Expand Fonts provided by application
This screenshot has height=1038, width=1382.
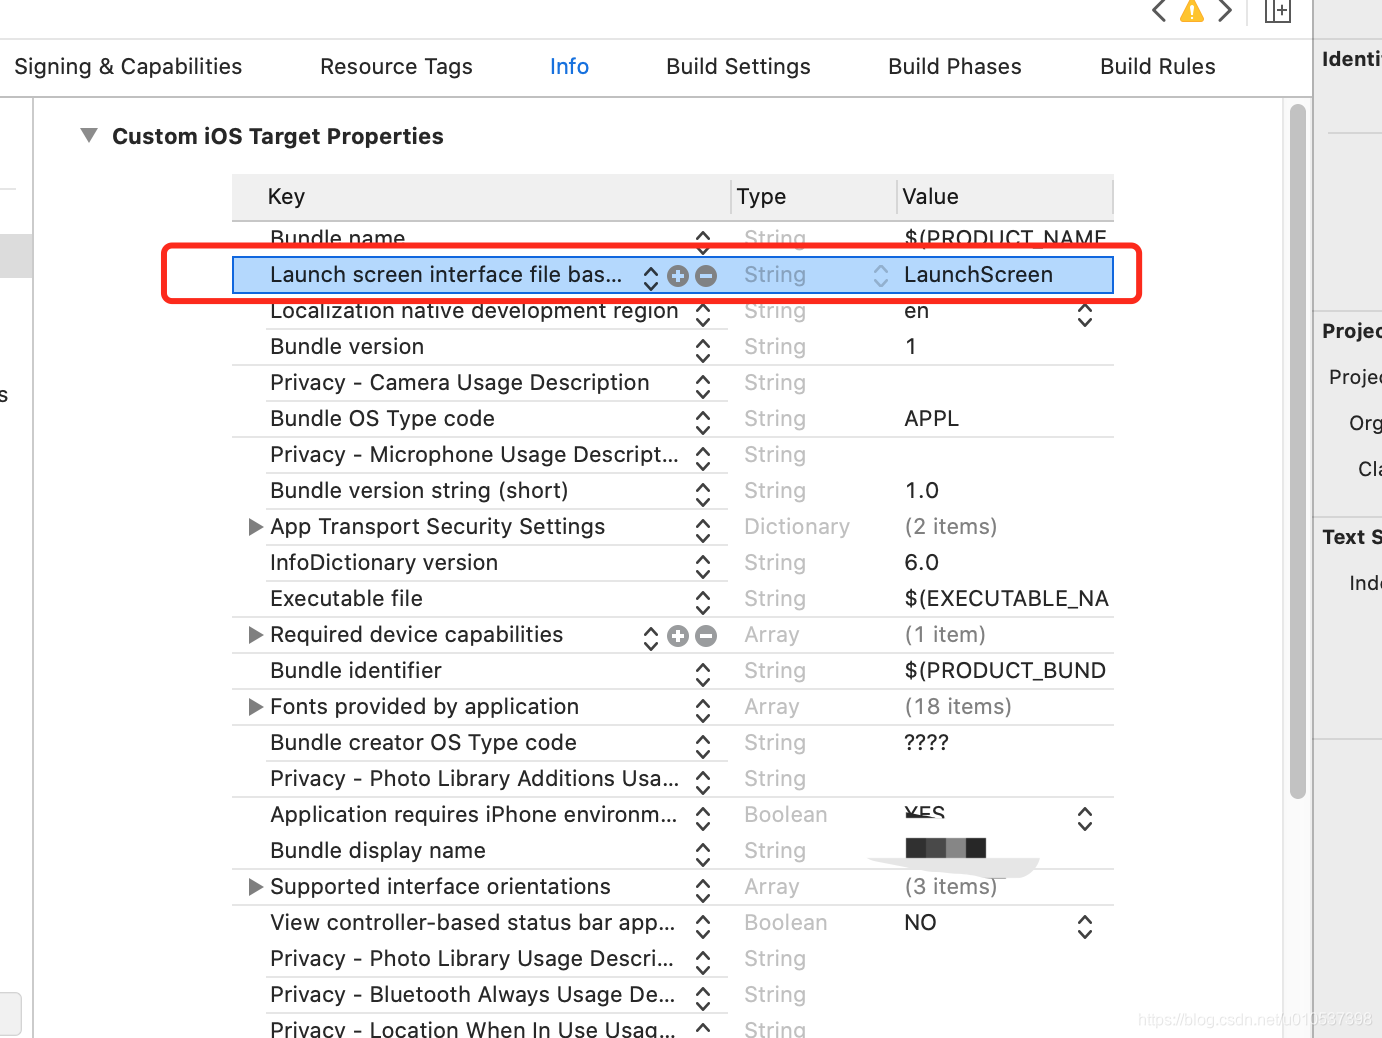click(255, 707)
